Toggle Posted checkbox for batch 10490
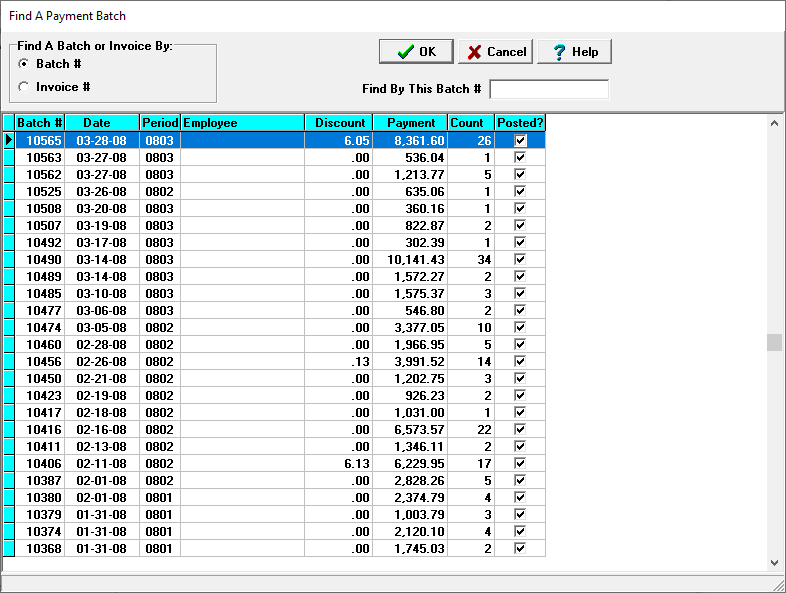Screen dimensions: 786x593 click(520, 260)
